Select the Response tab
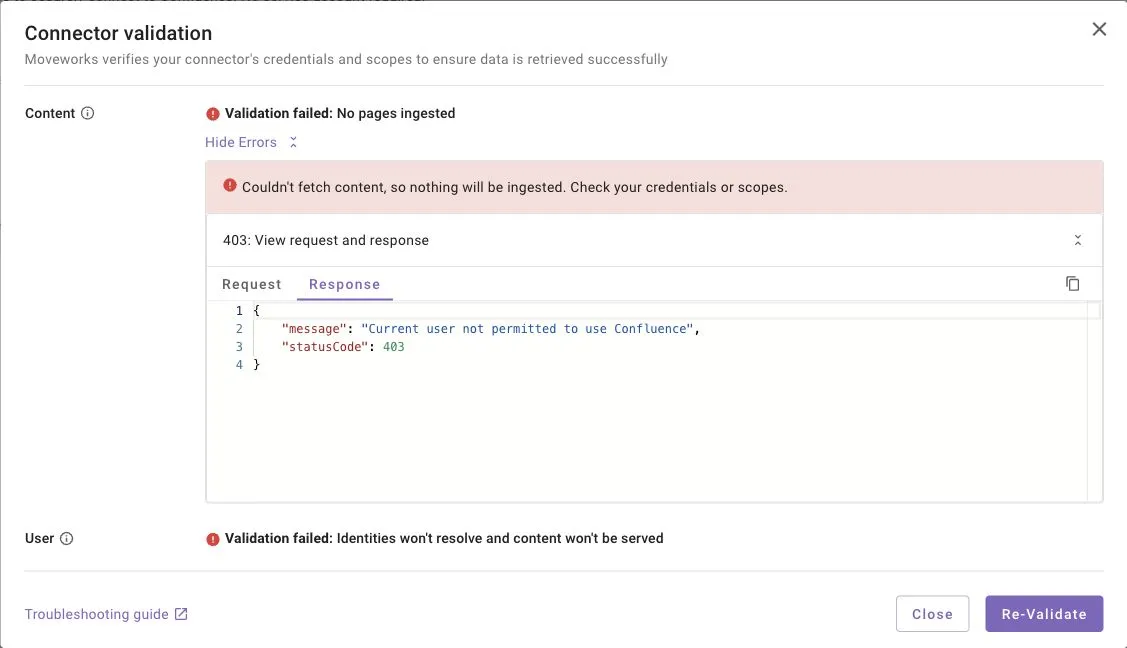 [x=344, y=284]
